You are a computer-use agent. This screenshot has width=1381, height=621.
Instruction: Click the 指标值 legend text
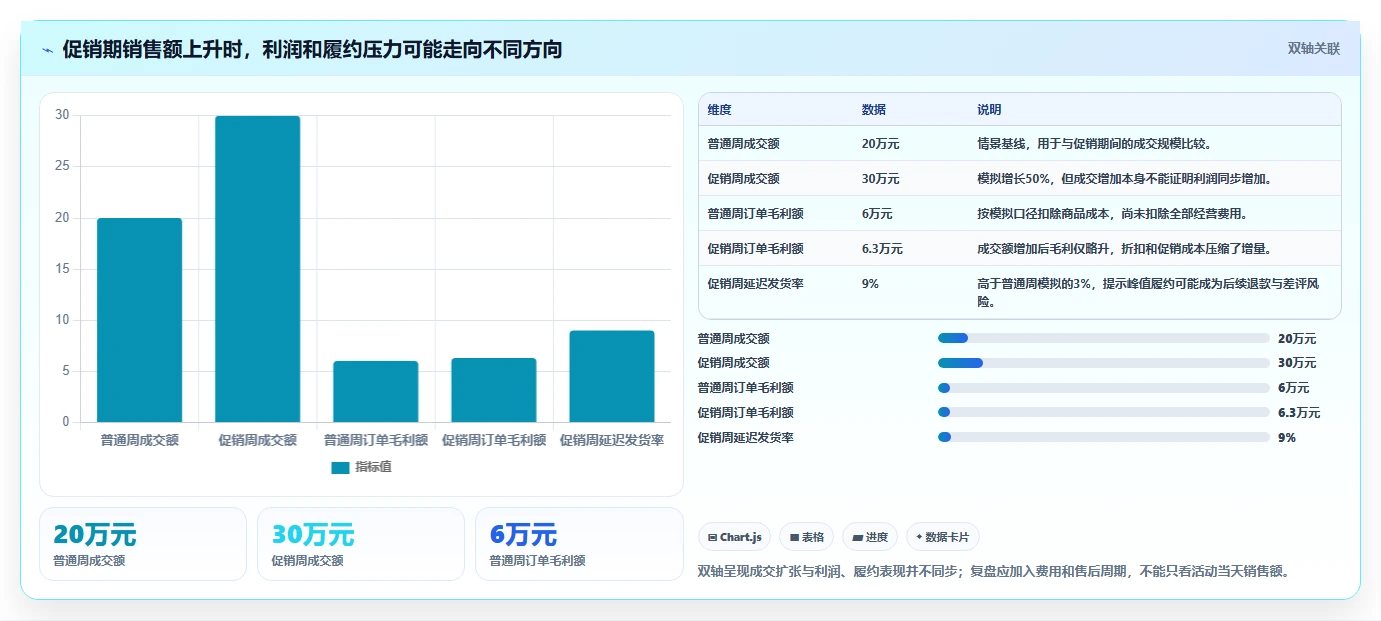(x=373, y=467)
